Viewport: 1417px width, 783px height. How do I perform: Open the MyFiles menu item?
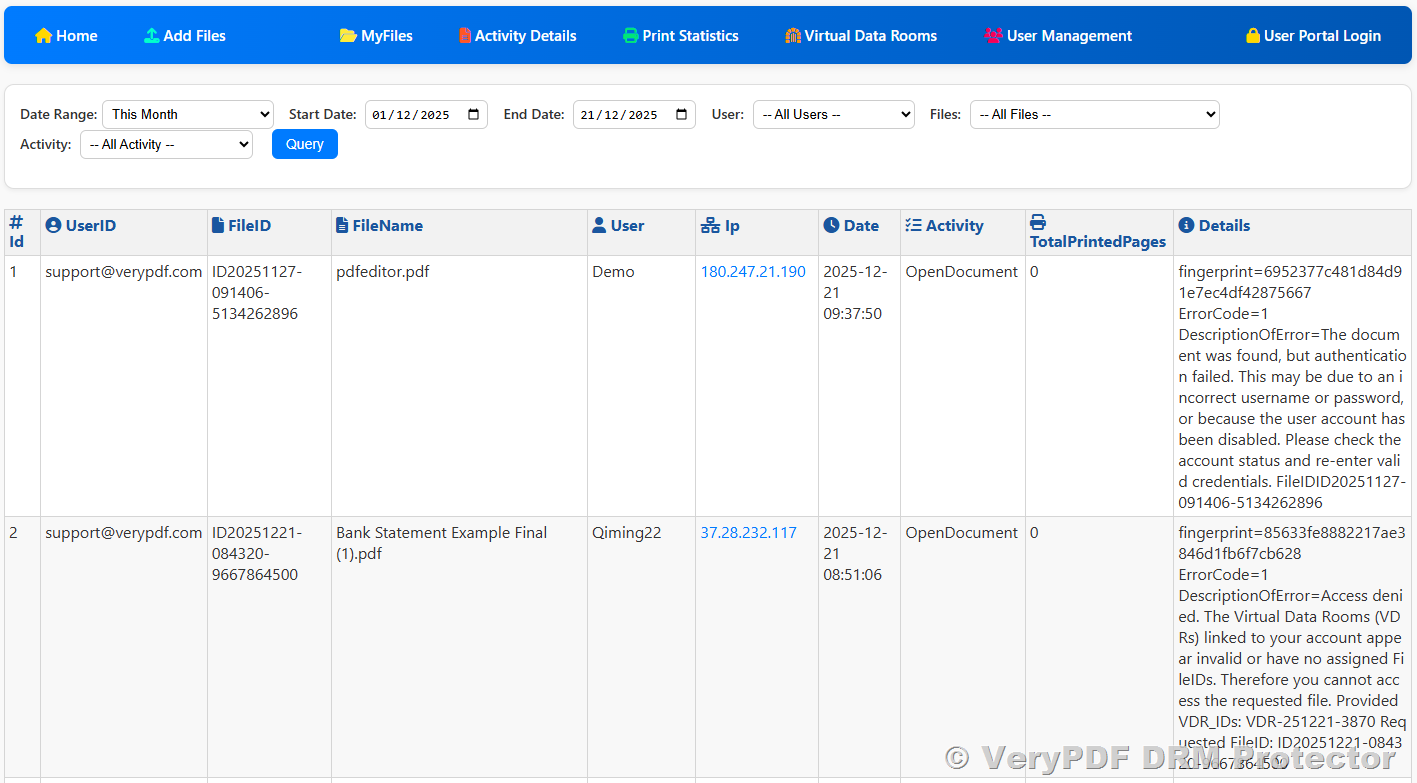(x=386, y=36)
